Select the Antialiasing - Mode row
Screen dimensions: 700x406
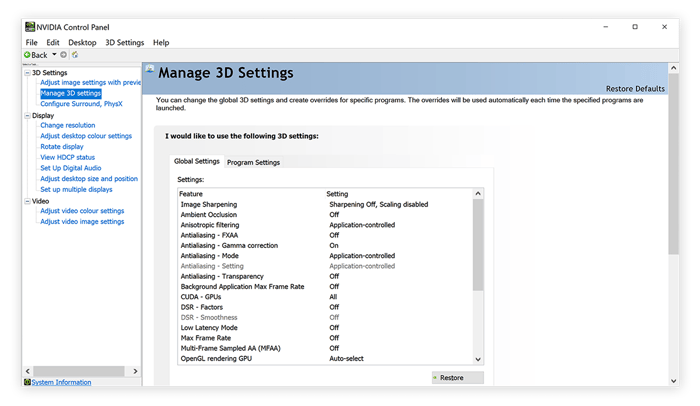coord(325,255)
